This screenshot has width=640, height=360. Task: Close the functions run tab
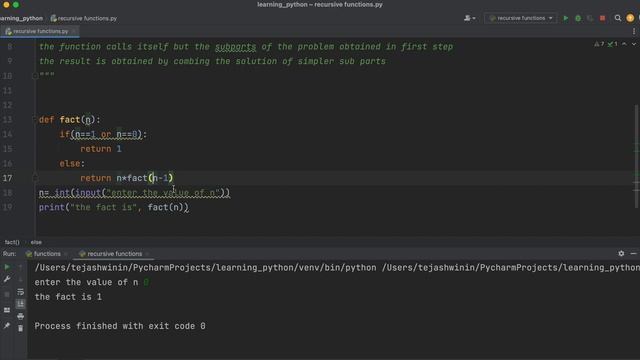click(66, 254)
